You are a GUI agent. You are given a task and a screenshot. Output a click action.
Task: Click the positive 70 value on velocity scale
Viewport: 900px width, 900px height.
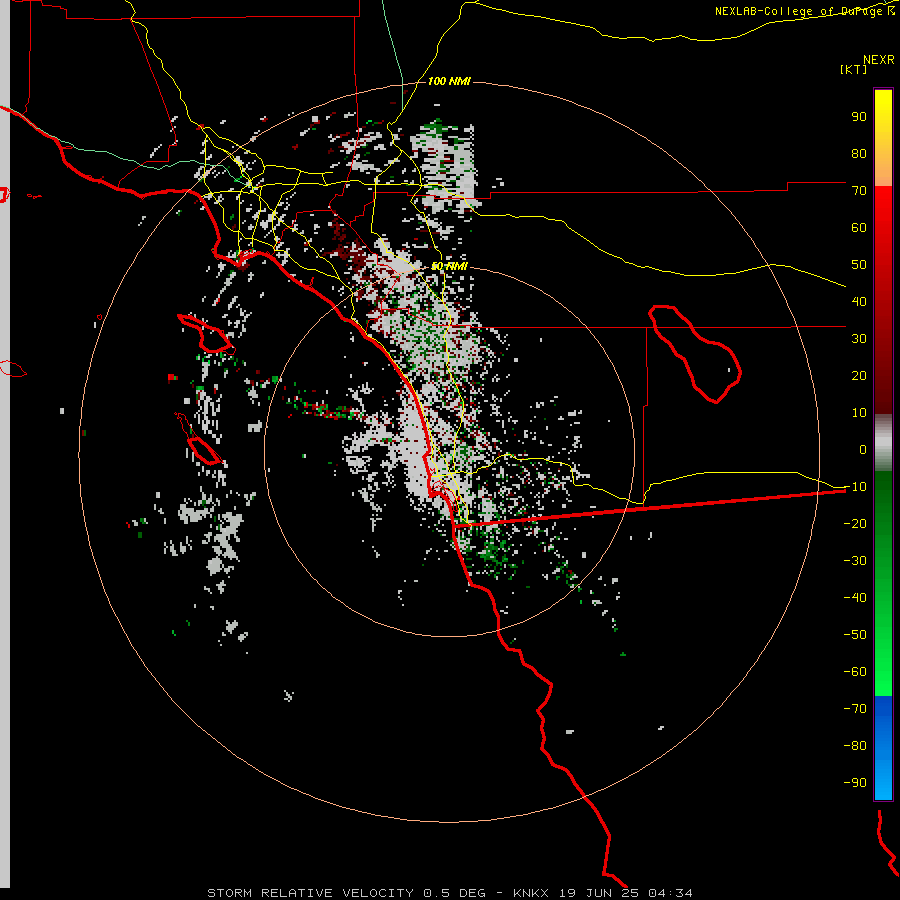pyautogui.click(x=859, y=191)
